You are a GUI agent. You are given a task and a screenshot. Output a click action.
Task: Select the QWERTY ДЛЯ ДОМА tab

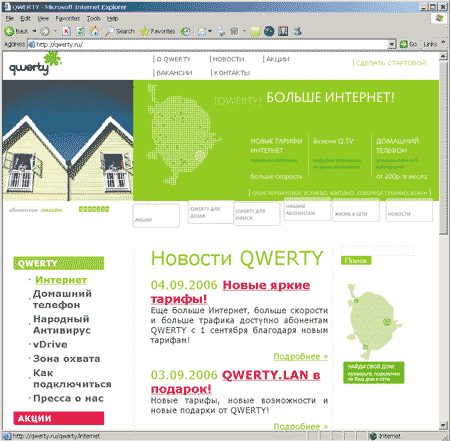[x=211, y=212]
